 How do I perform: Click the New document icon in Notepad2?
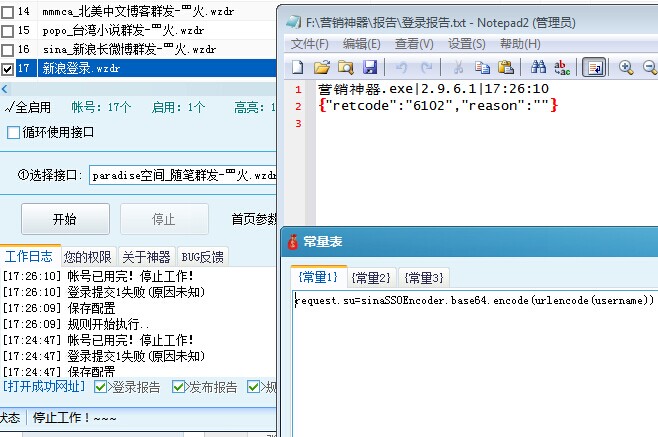298,67
